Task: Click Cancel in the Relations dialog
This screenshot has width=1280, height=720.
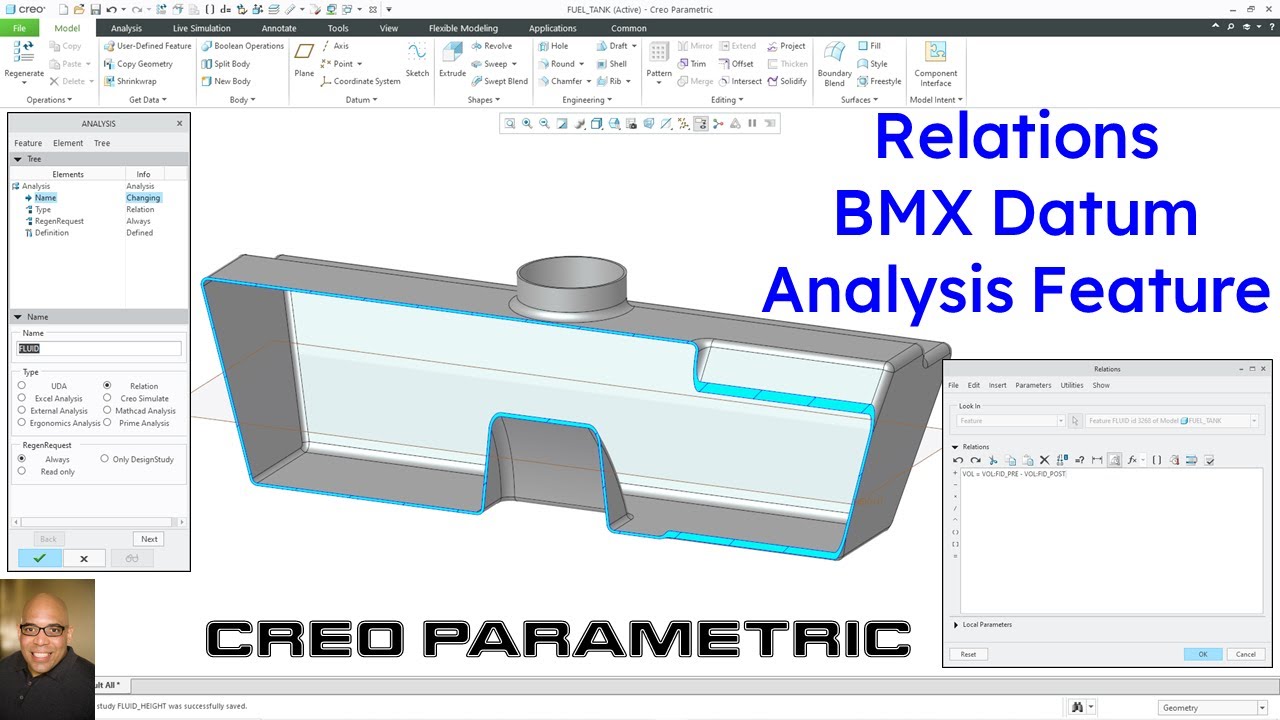Action: pyautogui.click(x=1245, y=654)
